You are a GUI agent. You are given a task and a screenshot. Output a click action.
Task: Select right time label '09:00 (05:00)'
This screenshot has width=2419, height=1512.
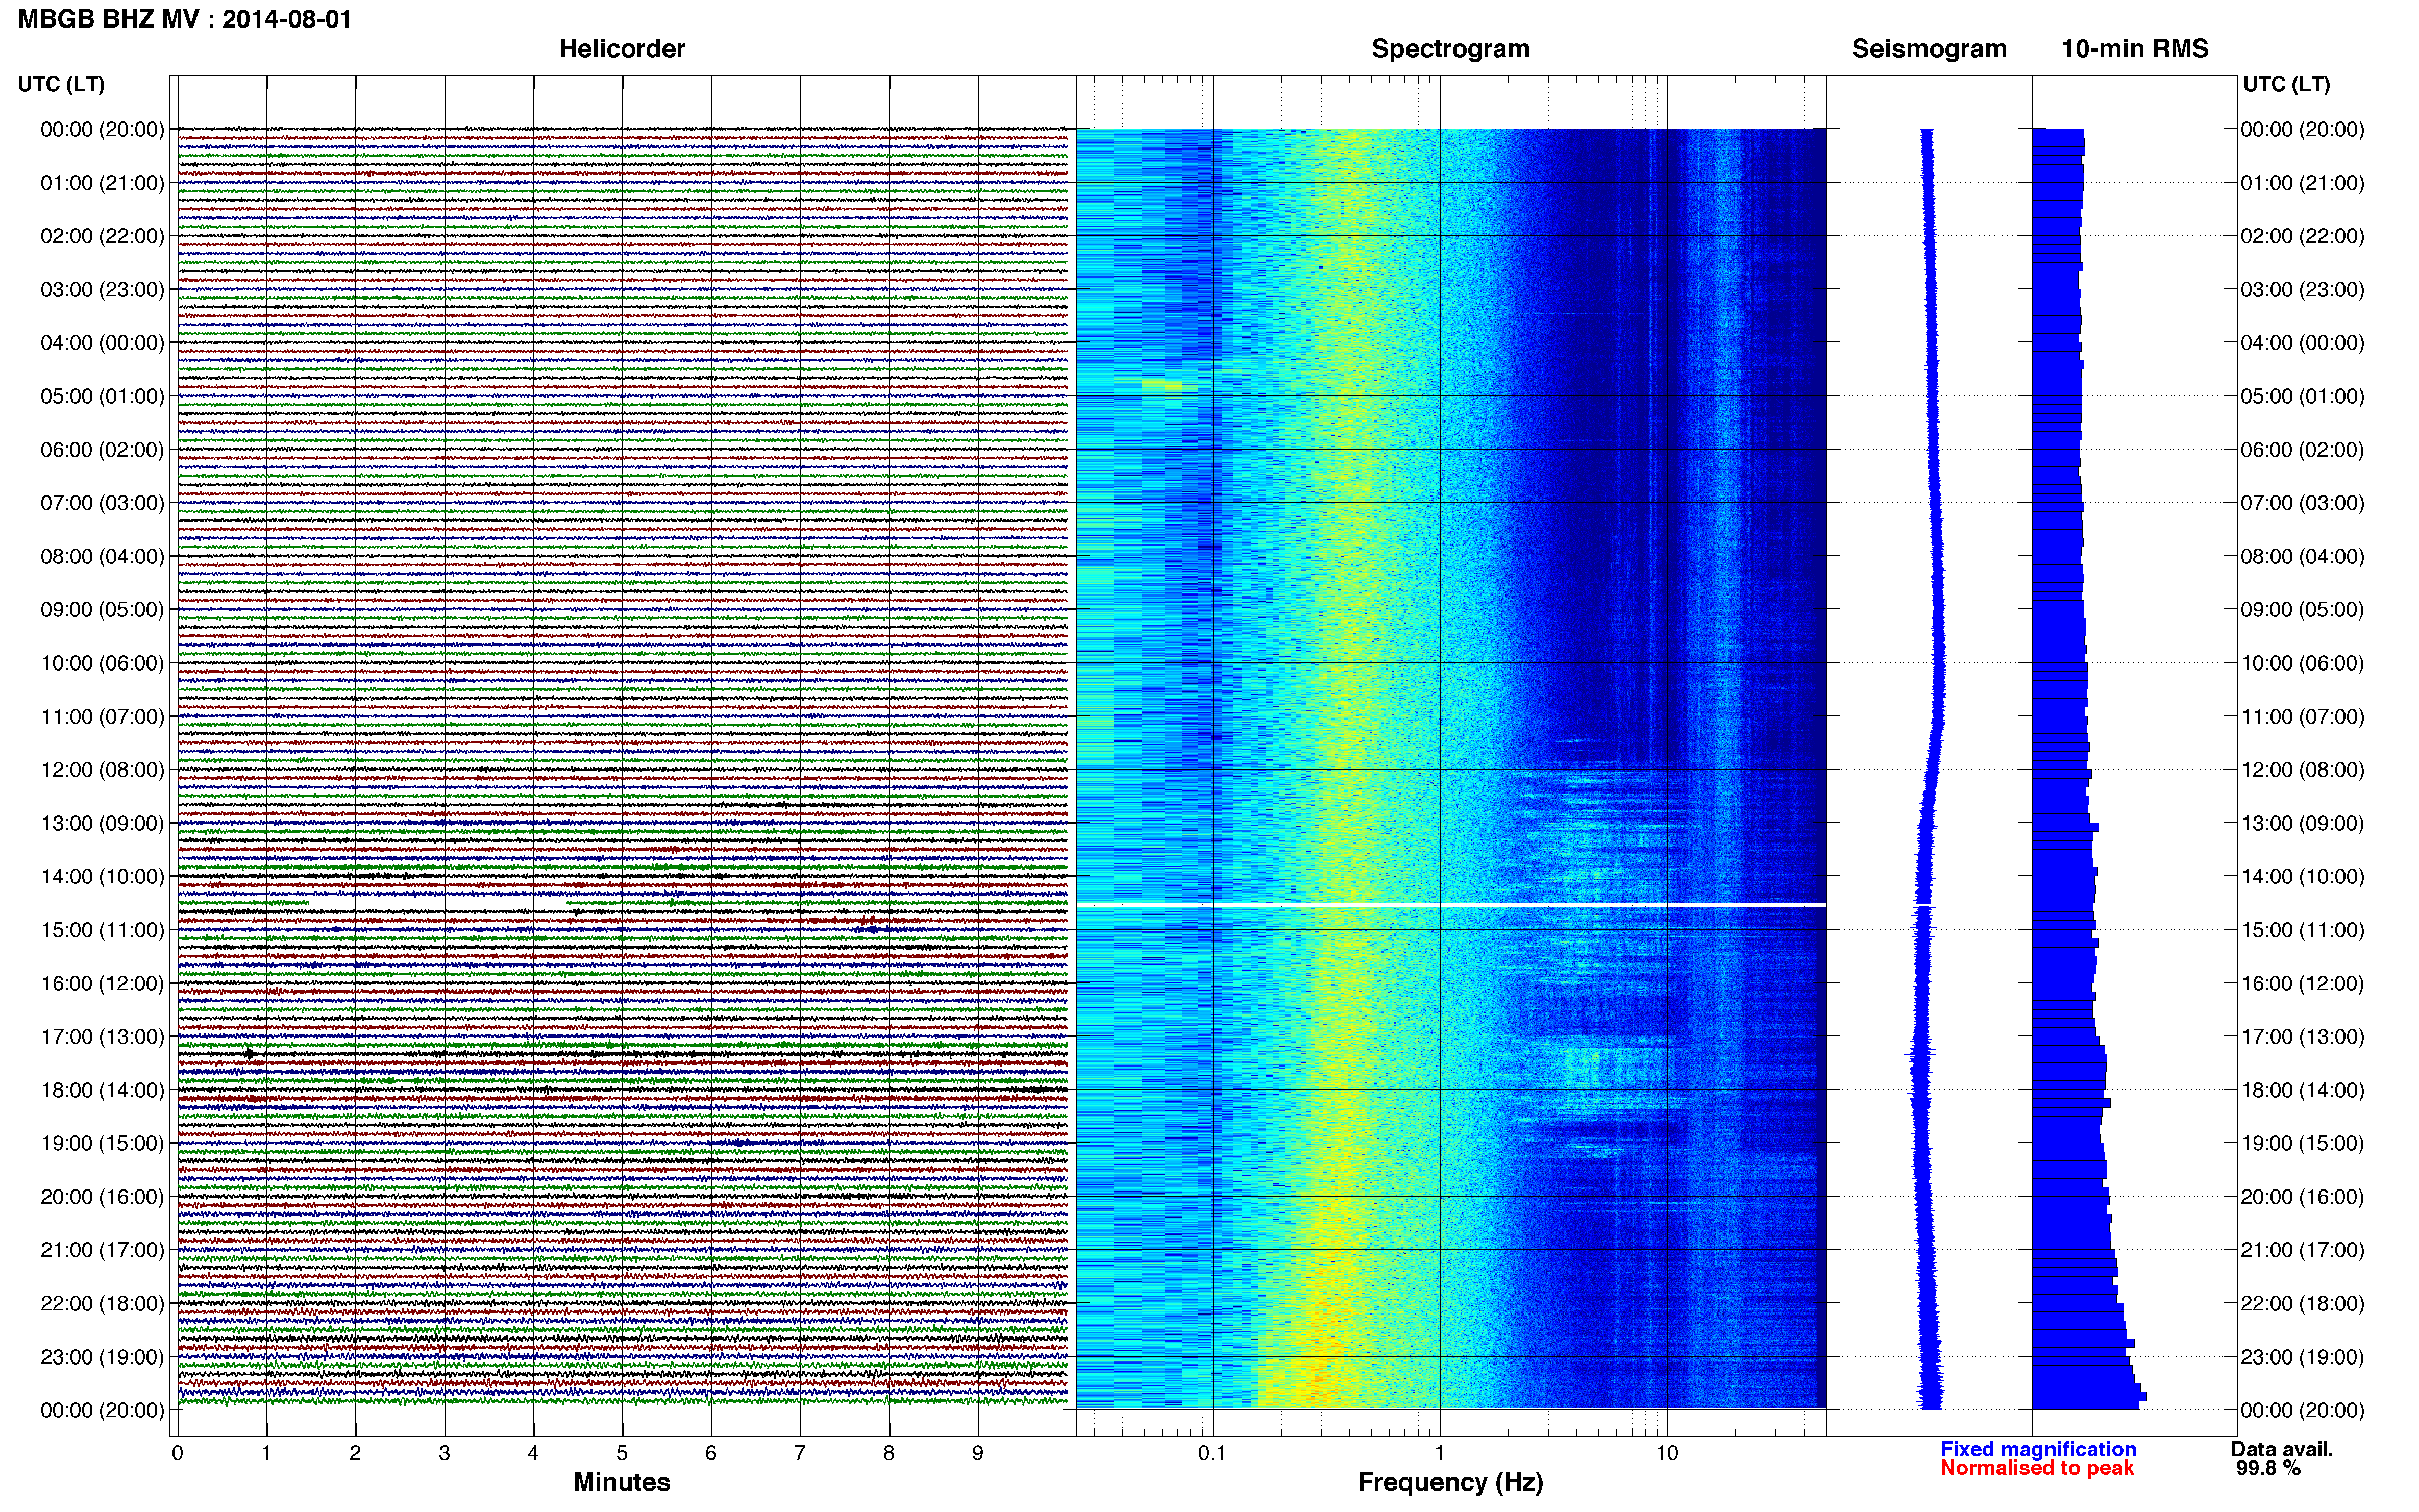[x=2302, y=610]
